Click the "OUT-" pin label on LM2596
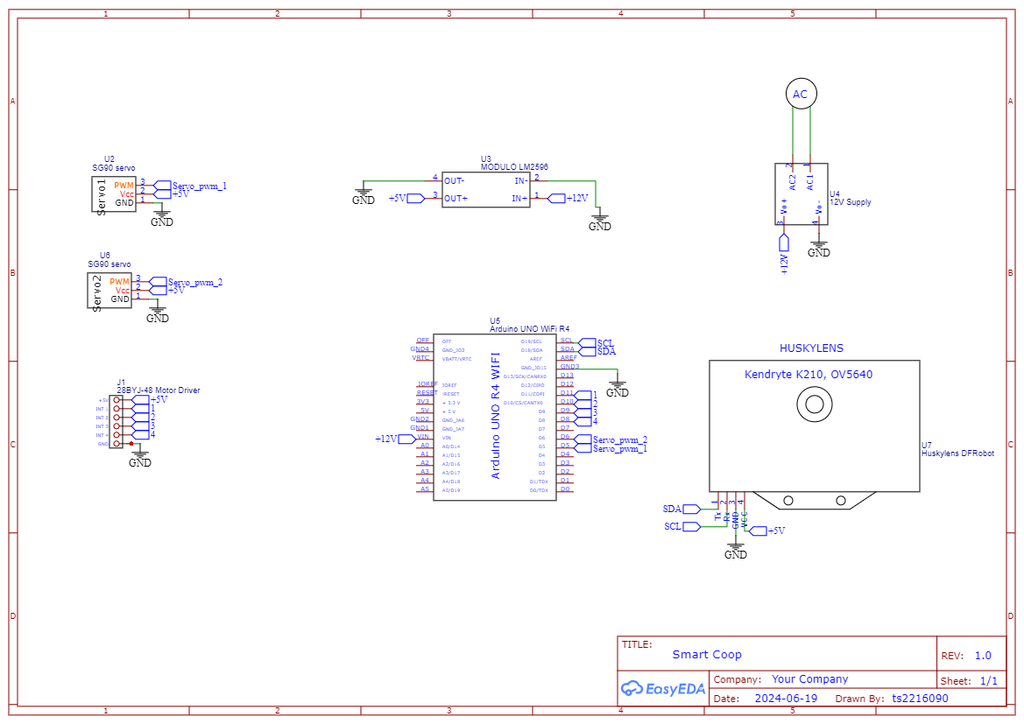Image resolution: width=1024 pixels, height=724 pixels. pyautogui.click(x=455, y=181)
